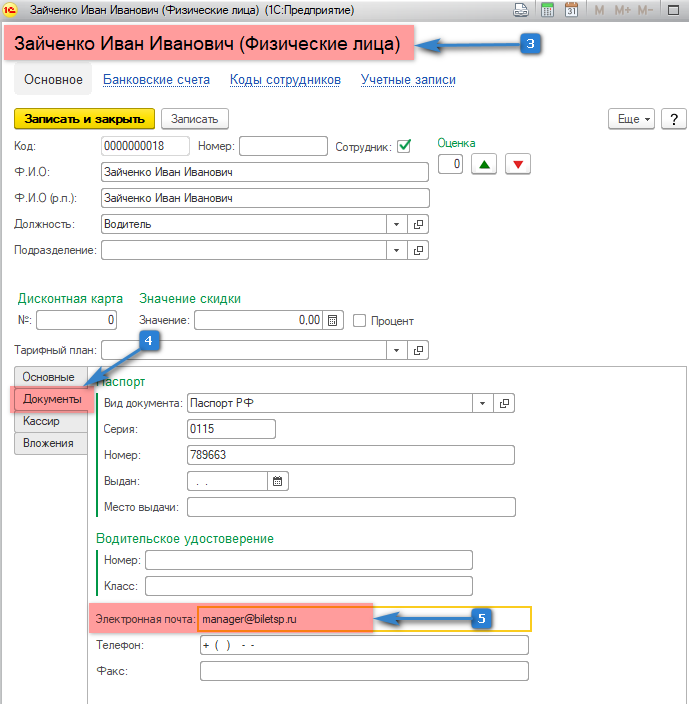
Task: Click the red down arrow to lower Оценка
Action: pyautogui.click(x=518, y=164)
